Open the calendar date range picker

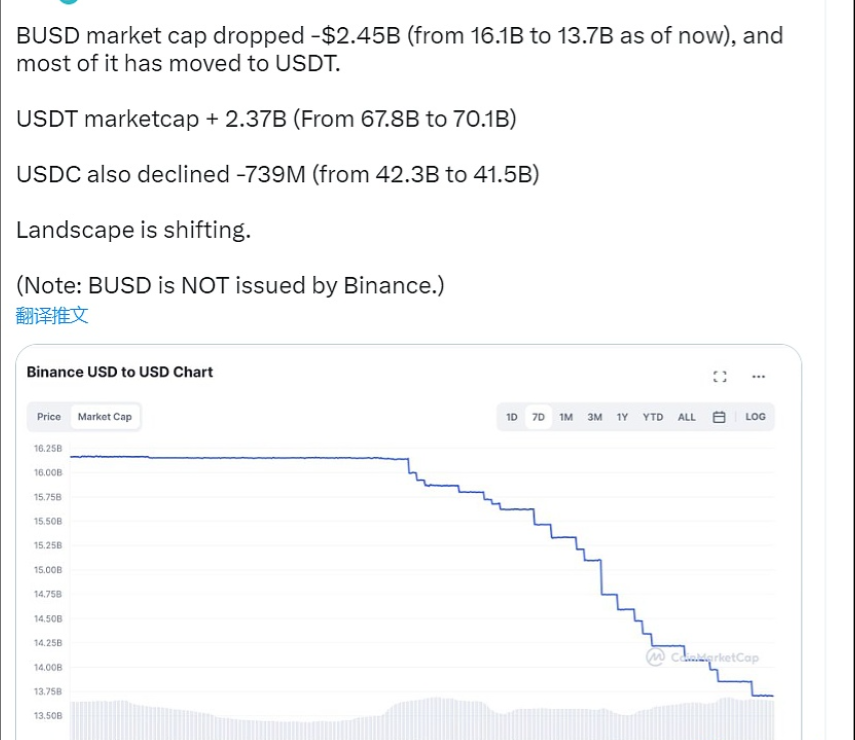(x=718, y=417)
